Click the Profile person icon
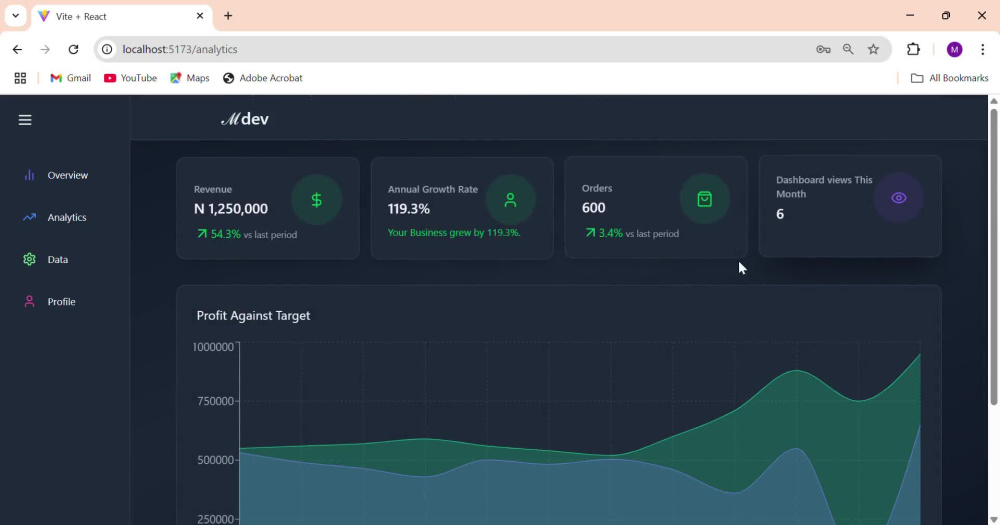This screenshot has width=1000, height=525. (29, 301)
